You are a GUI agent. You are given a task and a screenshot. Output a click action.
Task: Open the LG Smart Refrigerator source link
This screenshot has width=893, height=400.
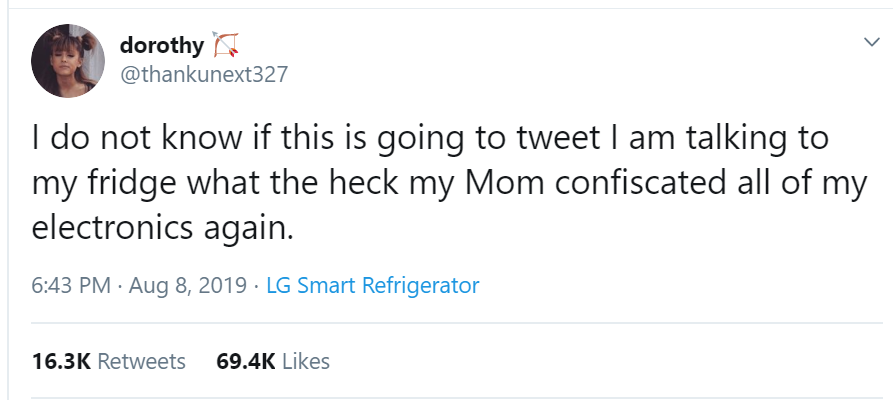coord(373,286)
